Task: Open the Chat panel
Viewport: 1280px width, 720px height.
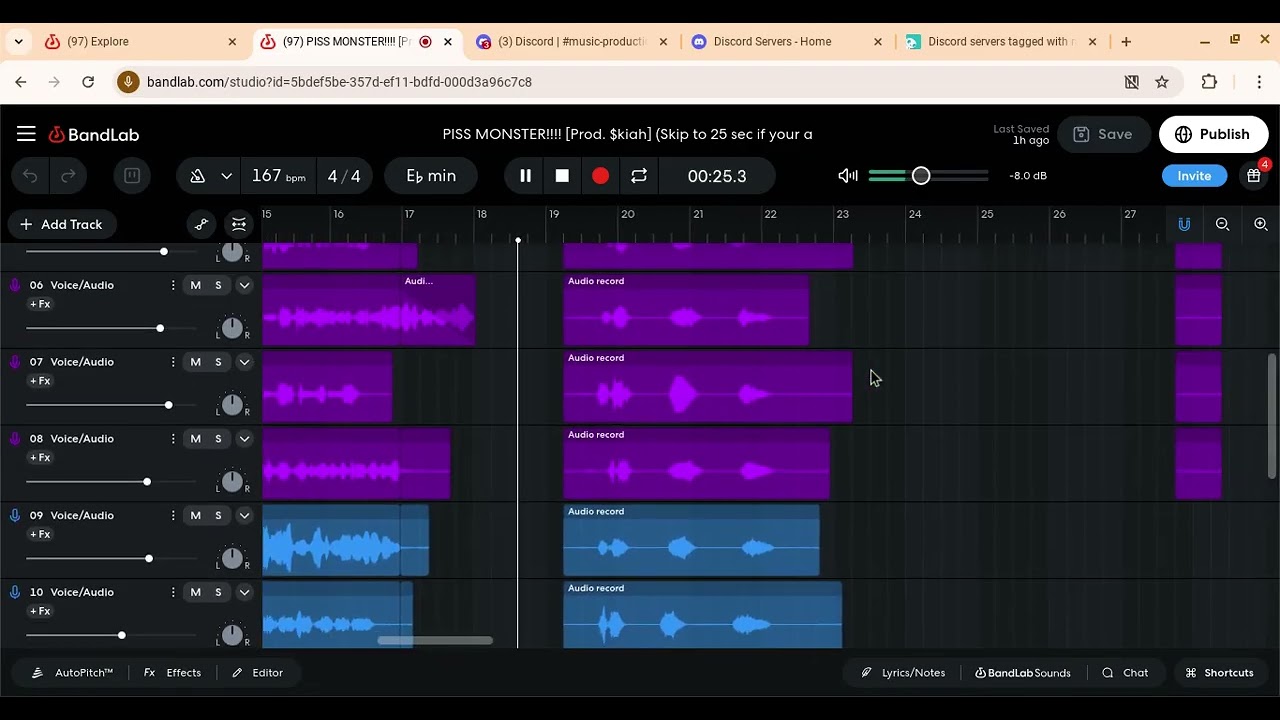Action: click(1125, 673)
